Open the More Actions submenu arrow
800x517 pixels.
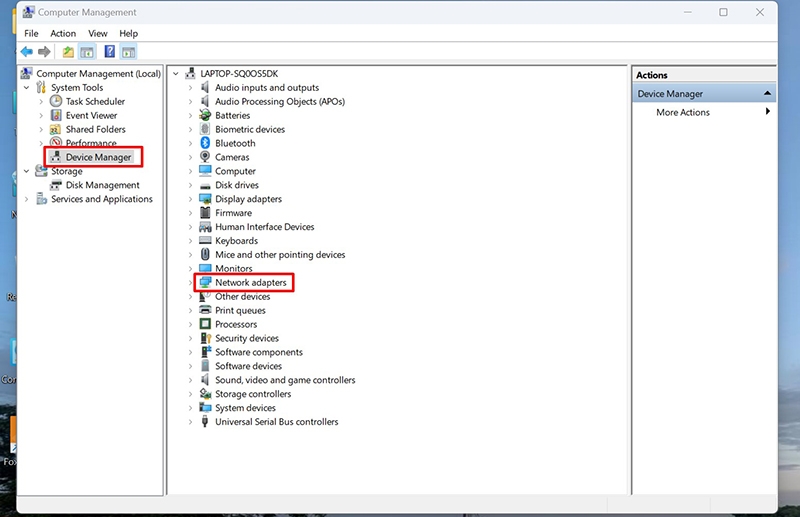(x=767, y=111)
